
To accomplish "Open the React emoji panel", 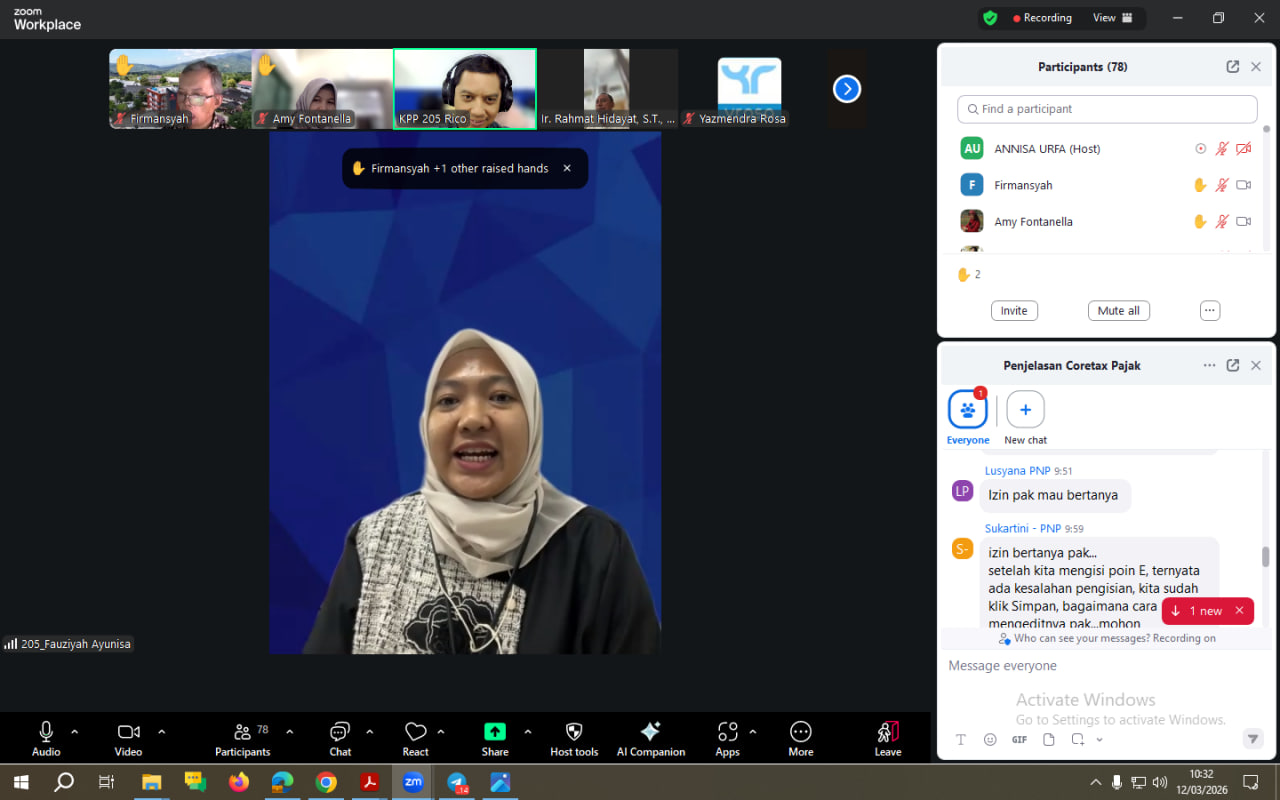I will pyautogui.click(x=415, y=738).
